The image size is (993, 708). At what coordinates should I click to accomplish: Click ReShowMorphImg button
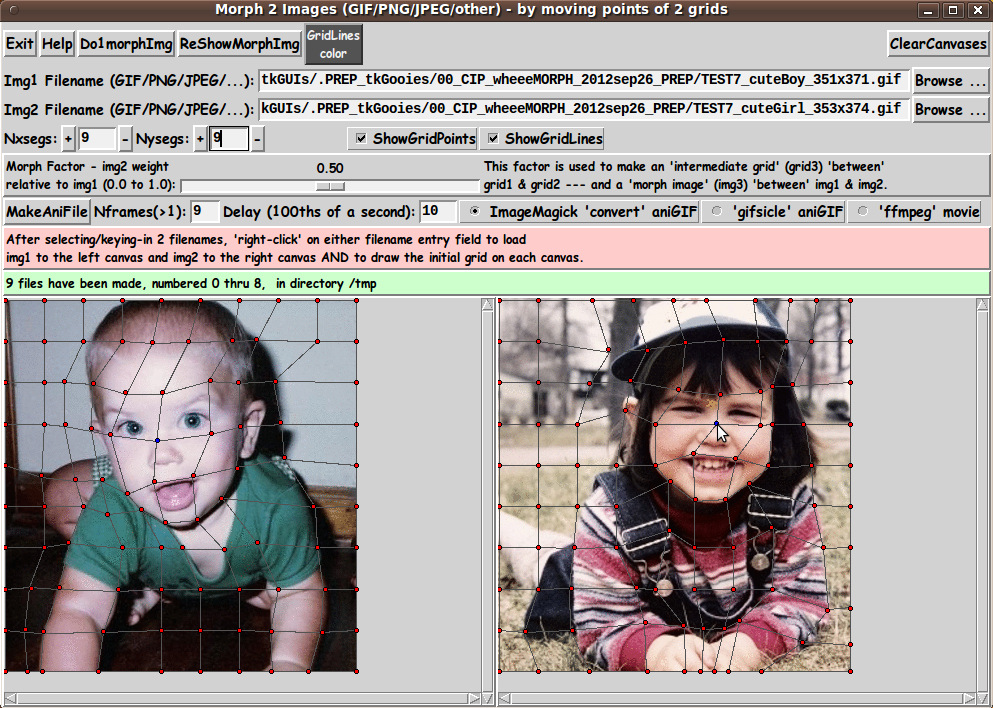point(239,44)
